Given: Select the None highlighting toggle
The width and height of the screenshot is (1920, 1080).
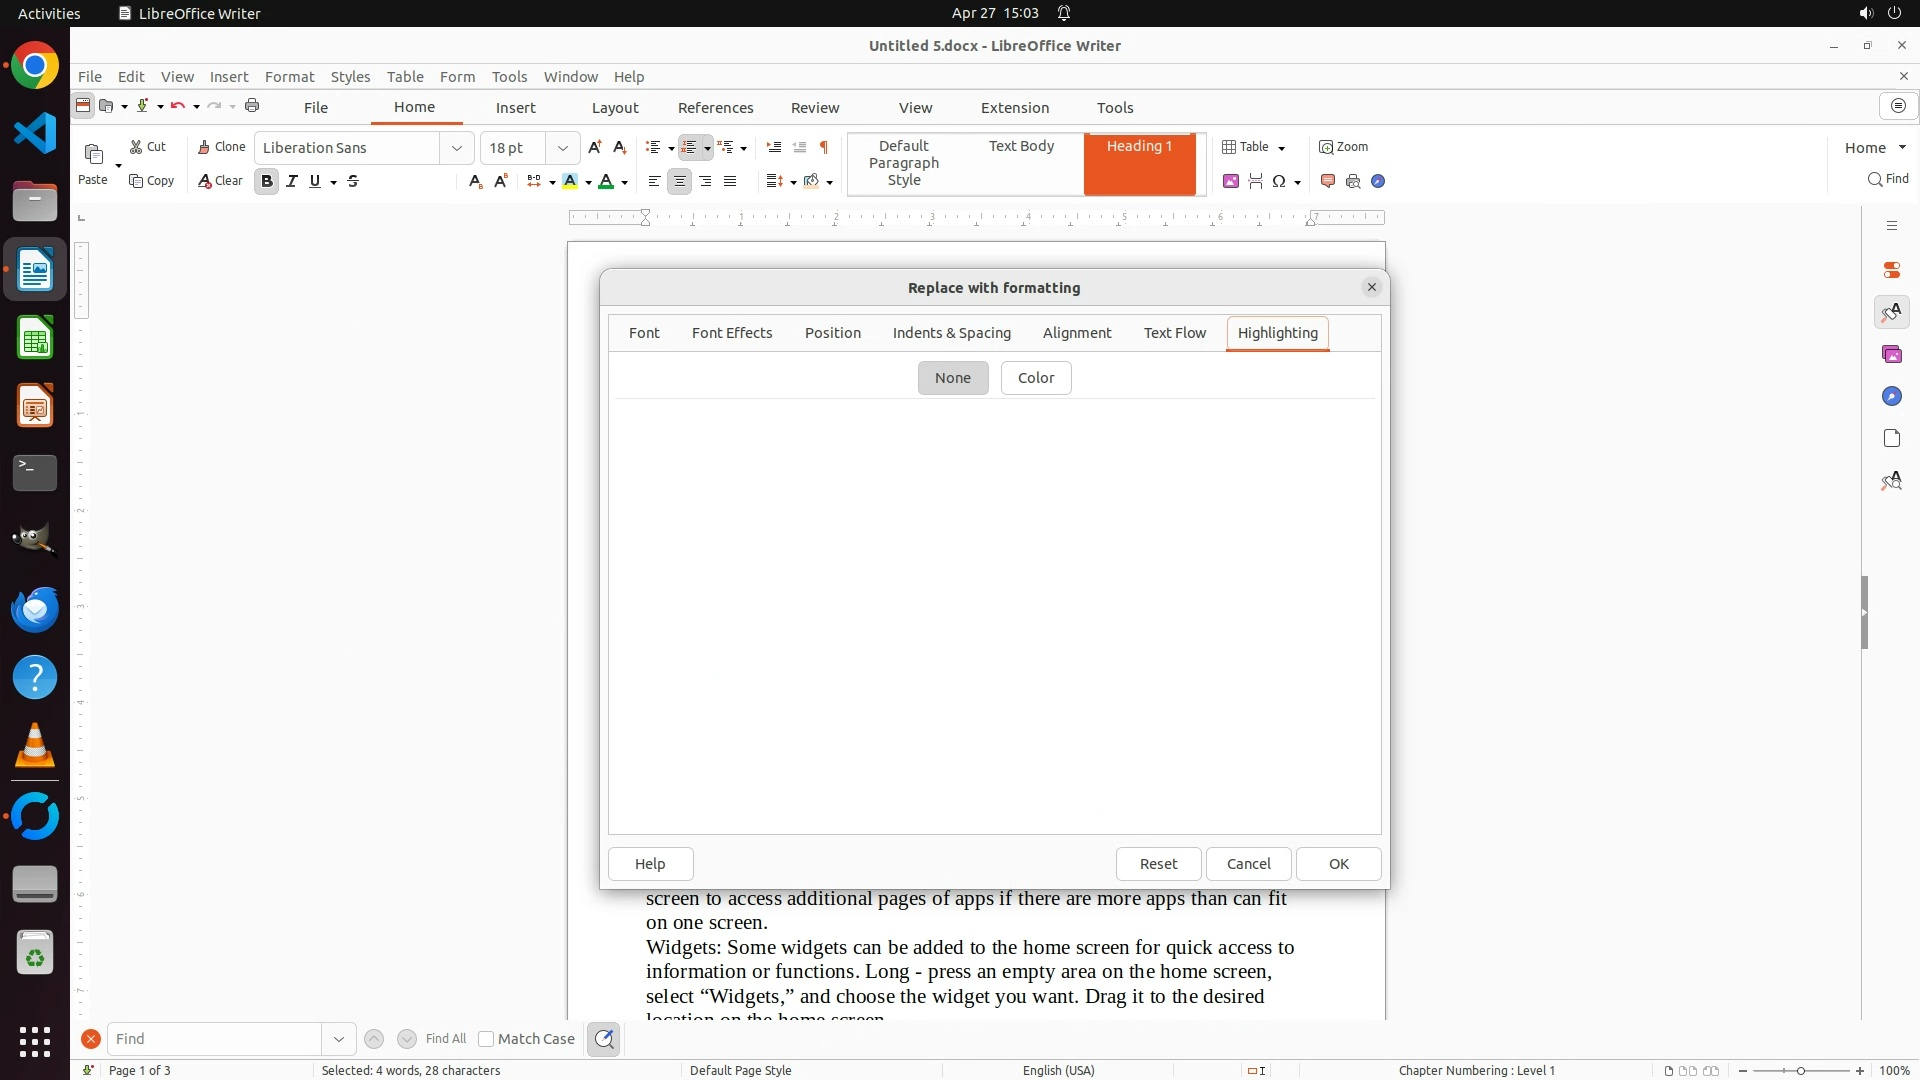Looking at the screenshot, I should pos(952,378).
